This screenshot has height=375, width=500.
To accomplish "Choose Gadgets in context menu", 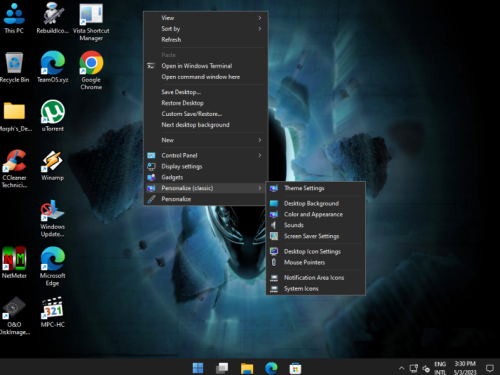I will [x=206, y=177].
